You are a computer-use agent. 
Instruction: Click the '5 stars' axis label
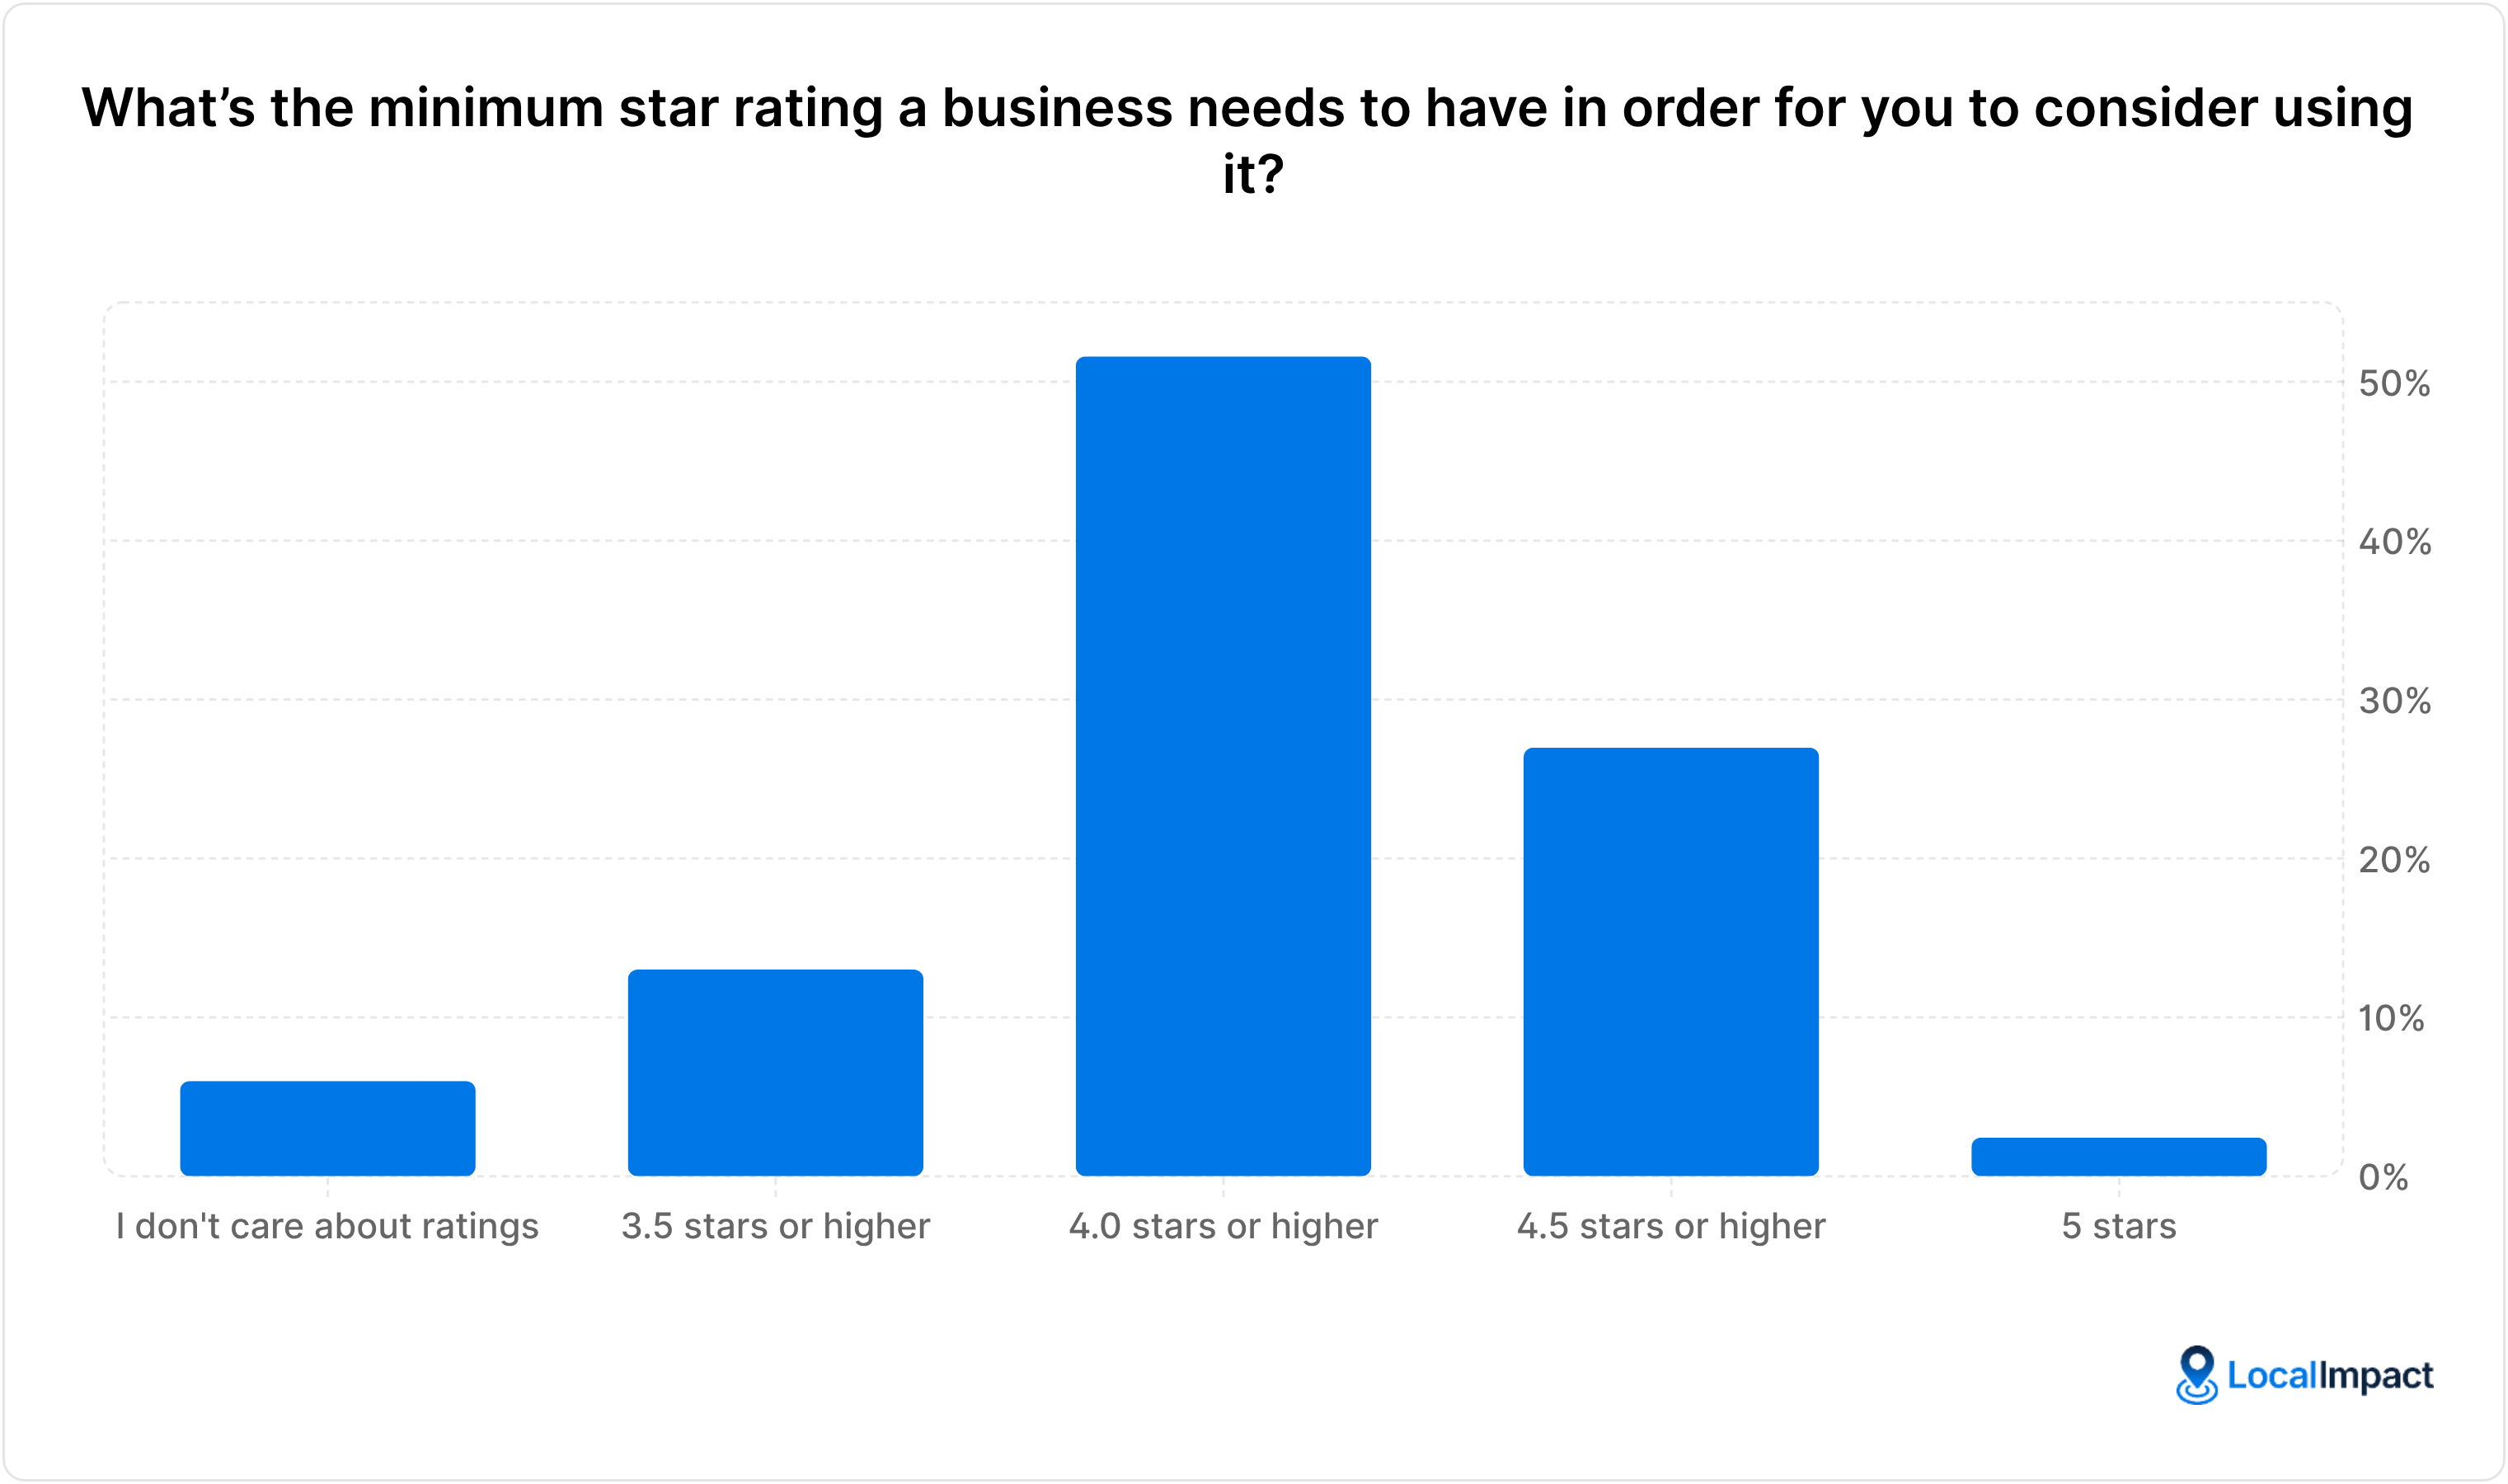click(2119, 1226)
